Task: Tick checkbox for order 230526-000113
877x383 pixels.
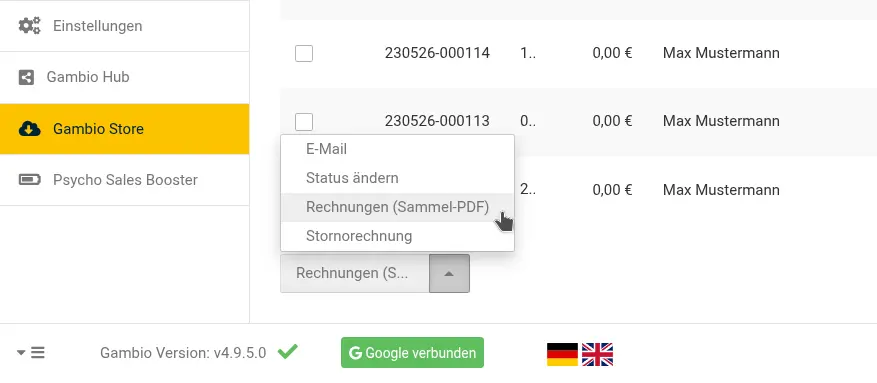Action: pos(304,122)
